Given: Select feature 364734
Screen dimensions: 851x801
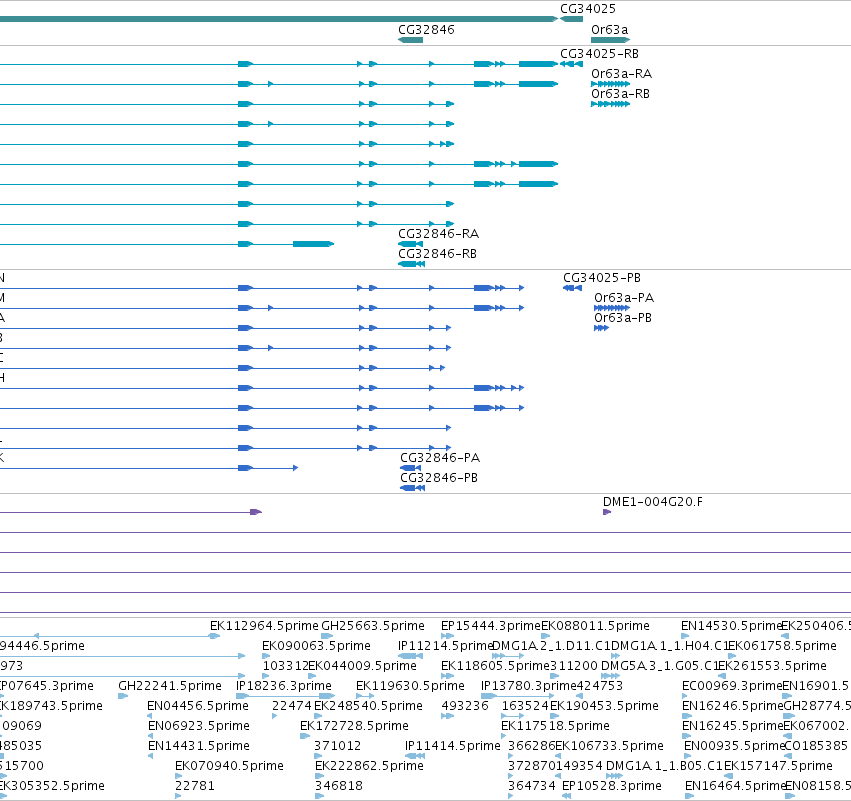Looking at the screenshot, I should pos(532,787).
